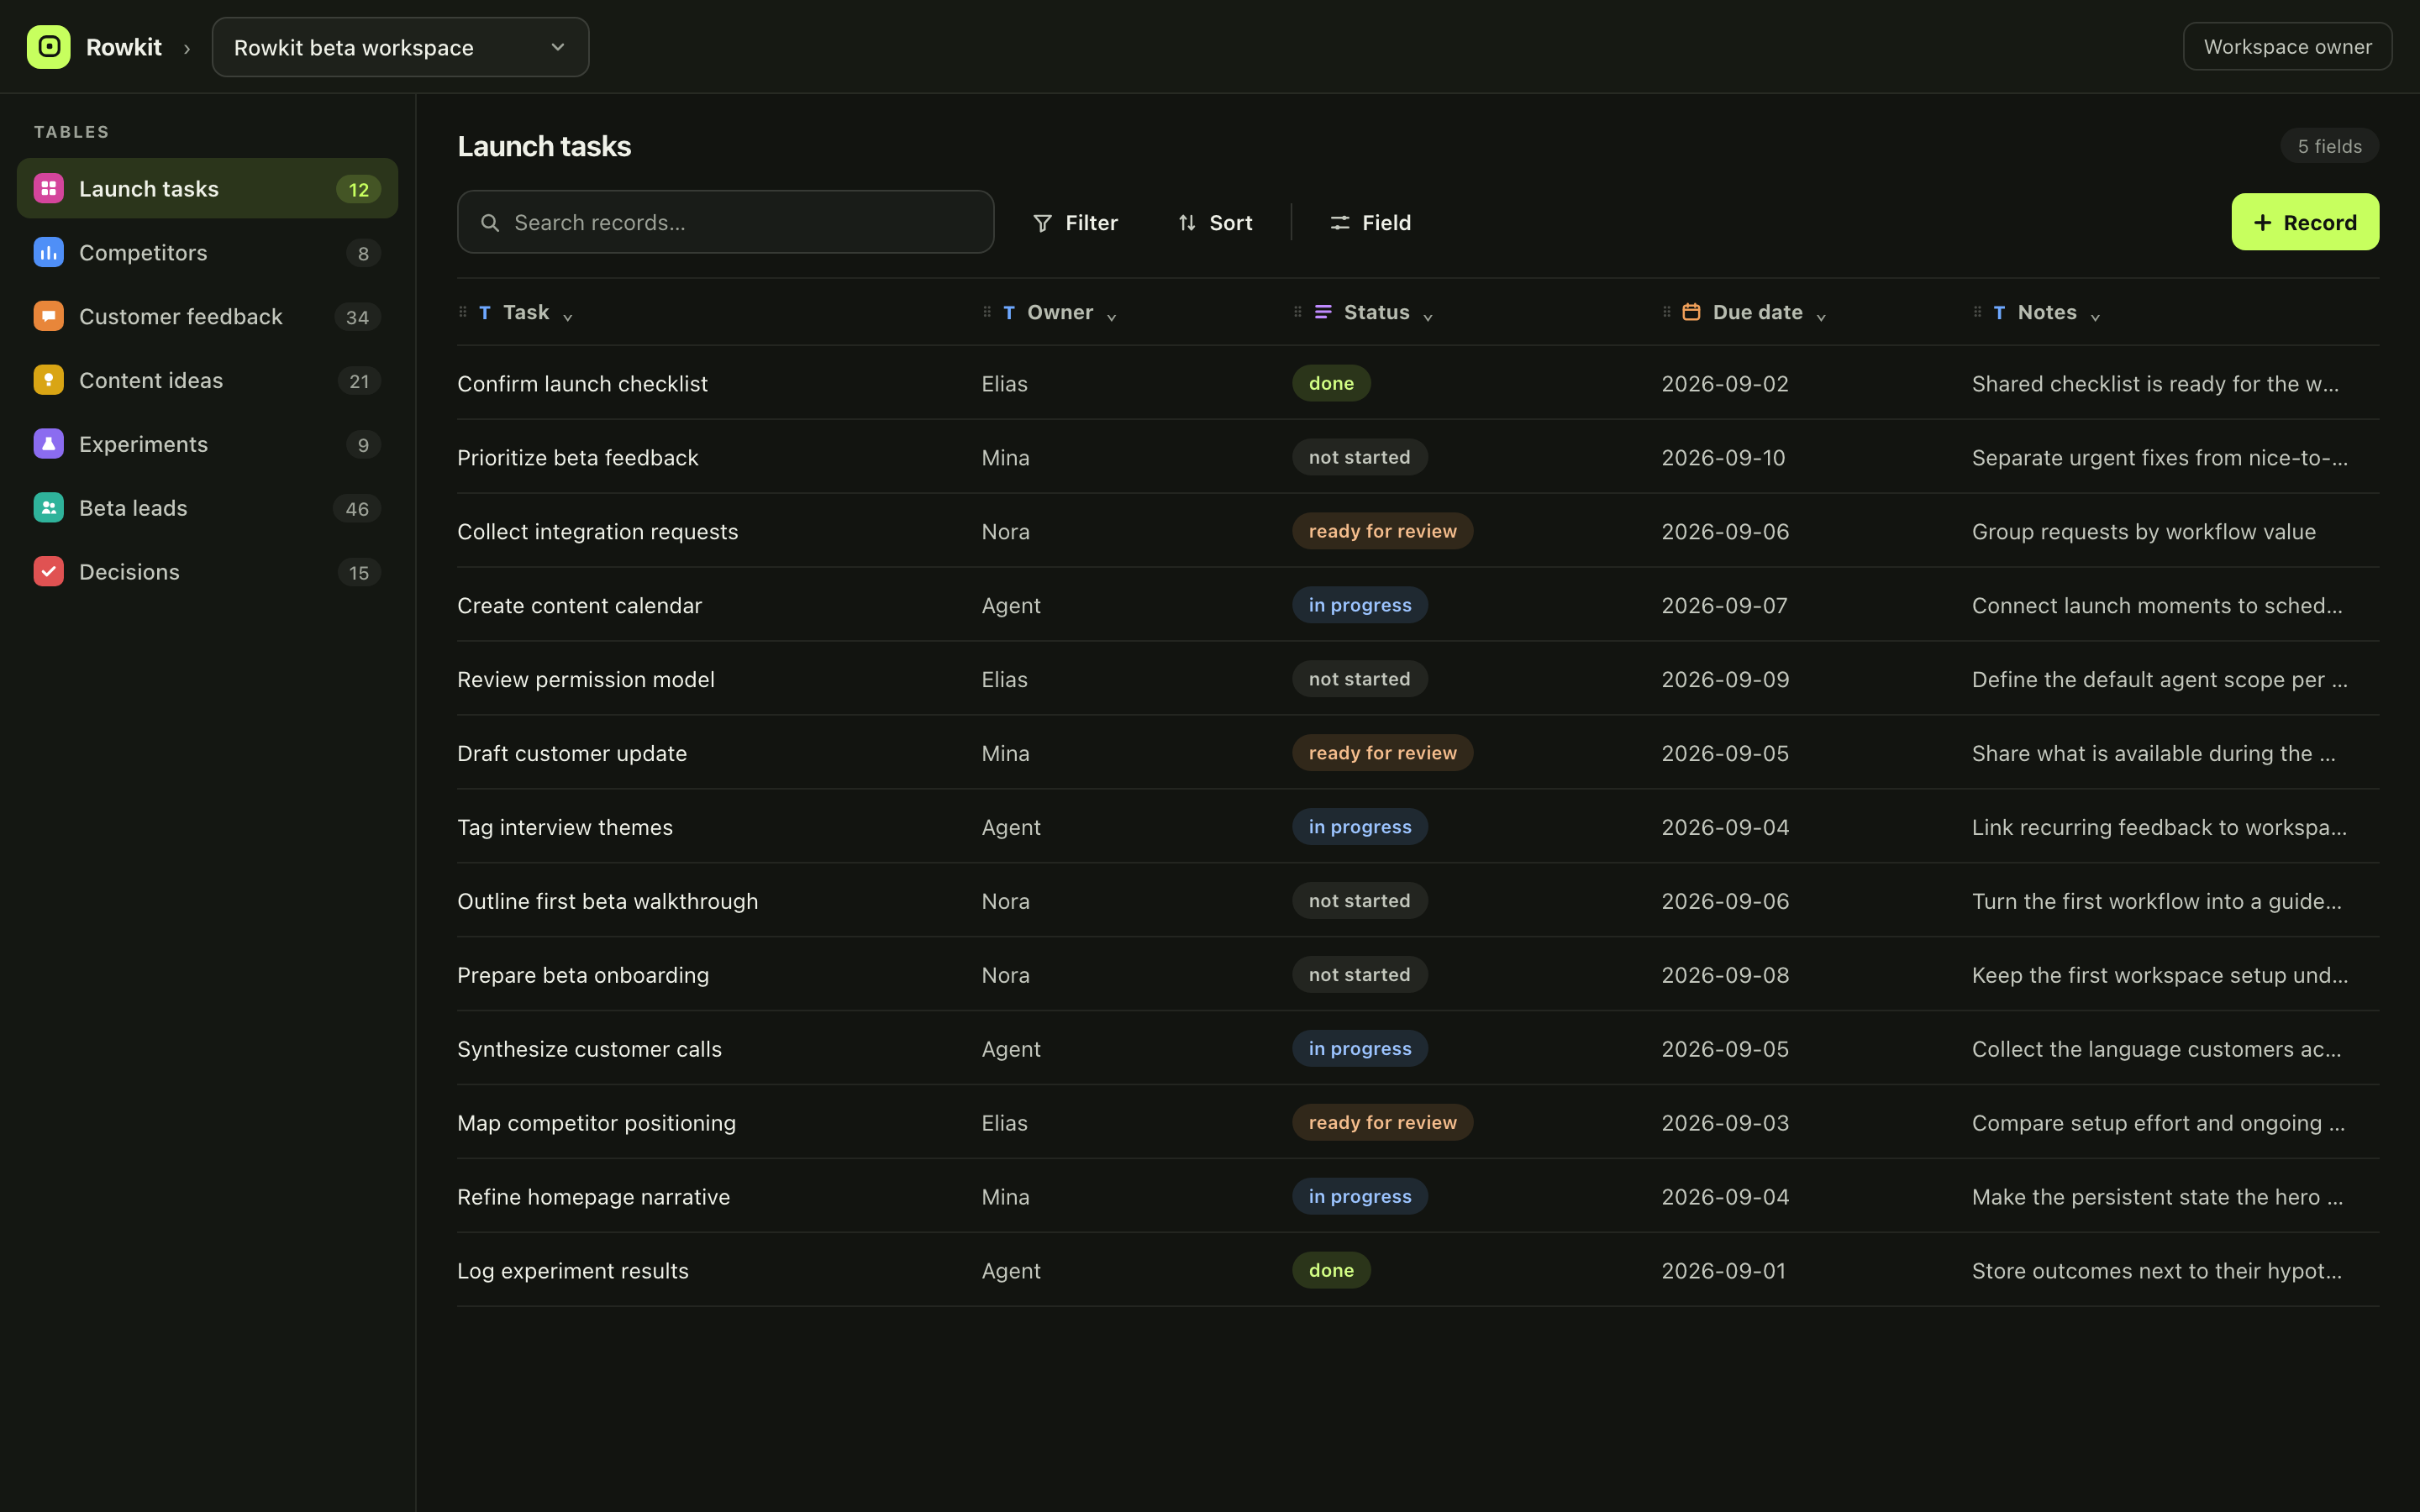The width and height of the screenshot is (2420, 1512).
Task: Select the Prepare beta onboarding task cell
Action: [583, 976]
